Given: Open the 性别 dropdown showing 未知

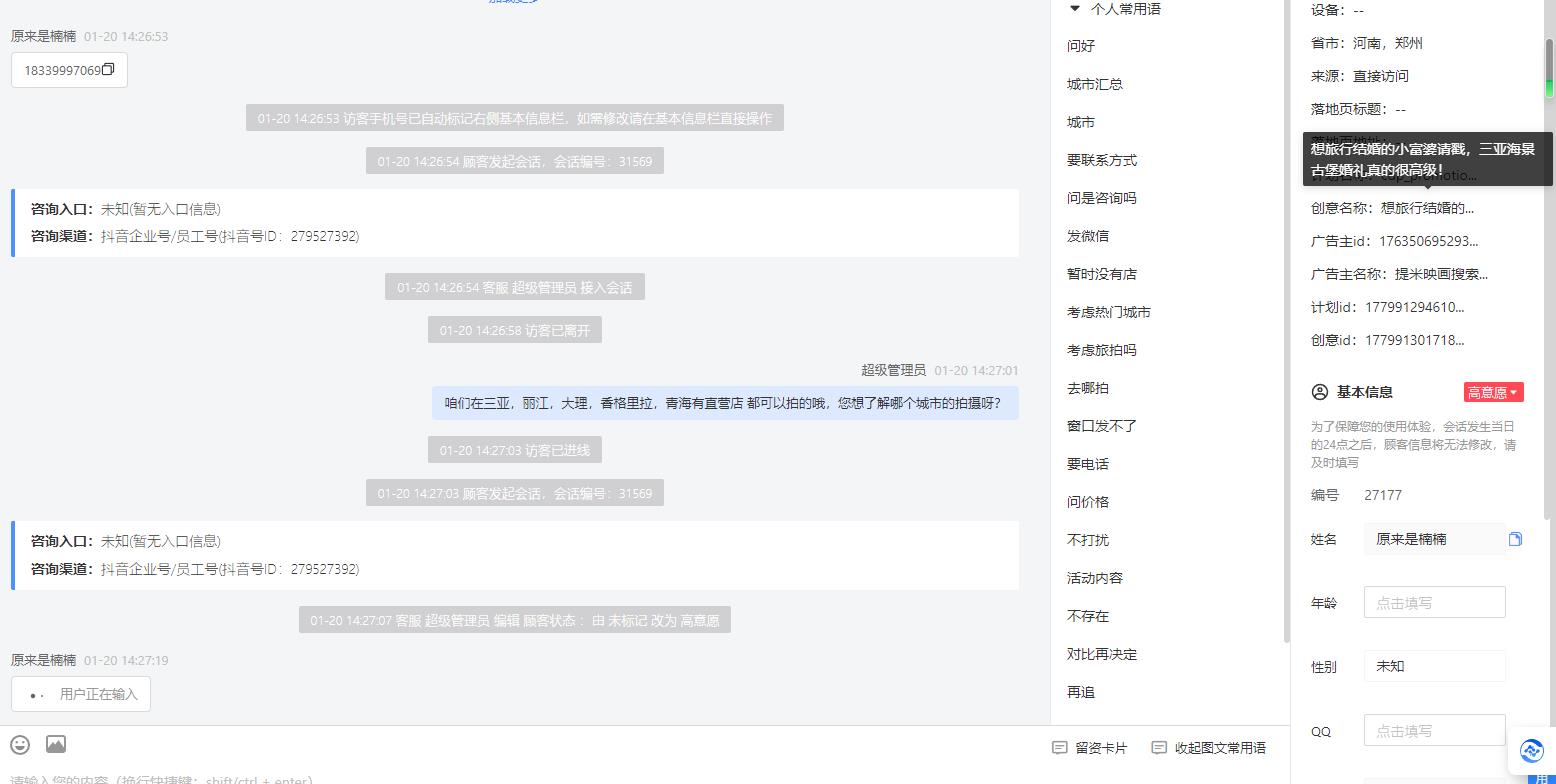Looking at the screenshot, I should click(1434, 666).
